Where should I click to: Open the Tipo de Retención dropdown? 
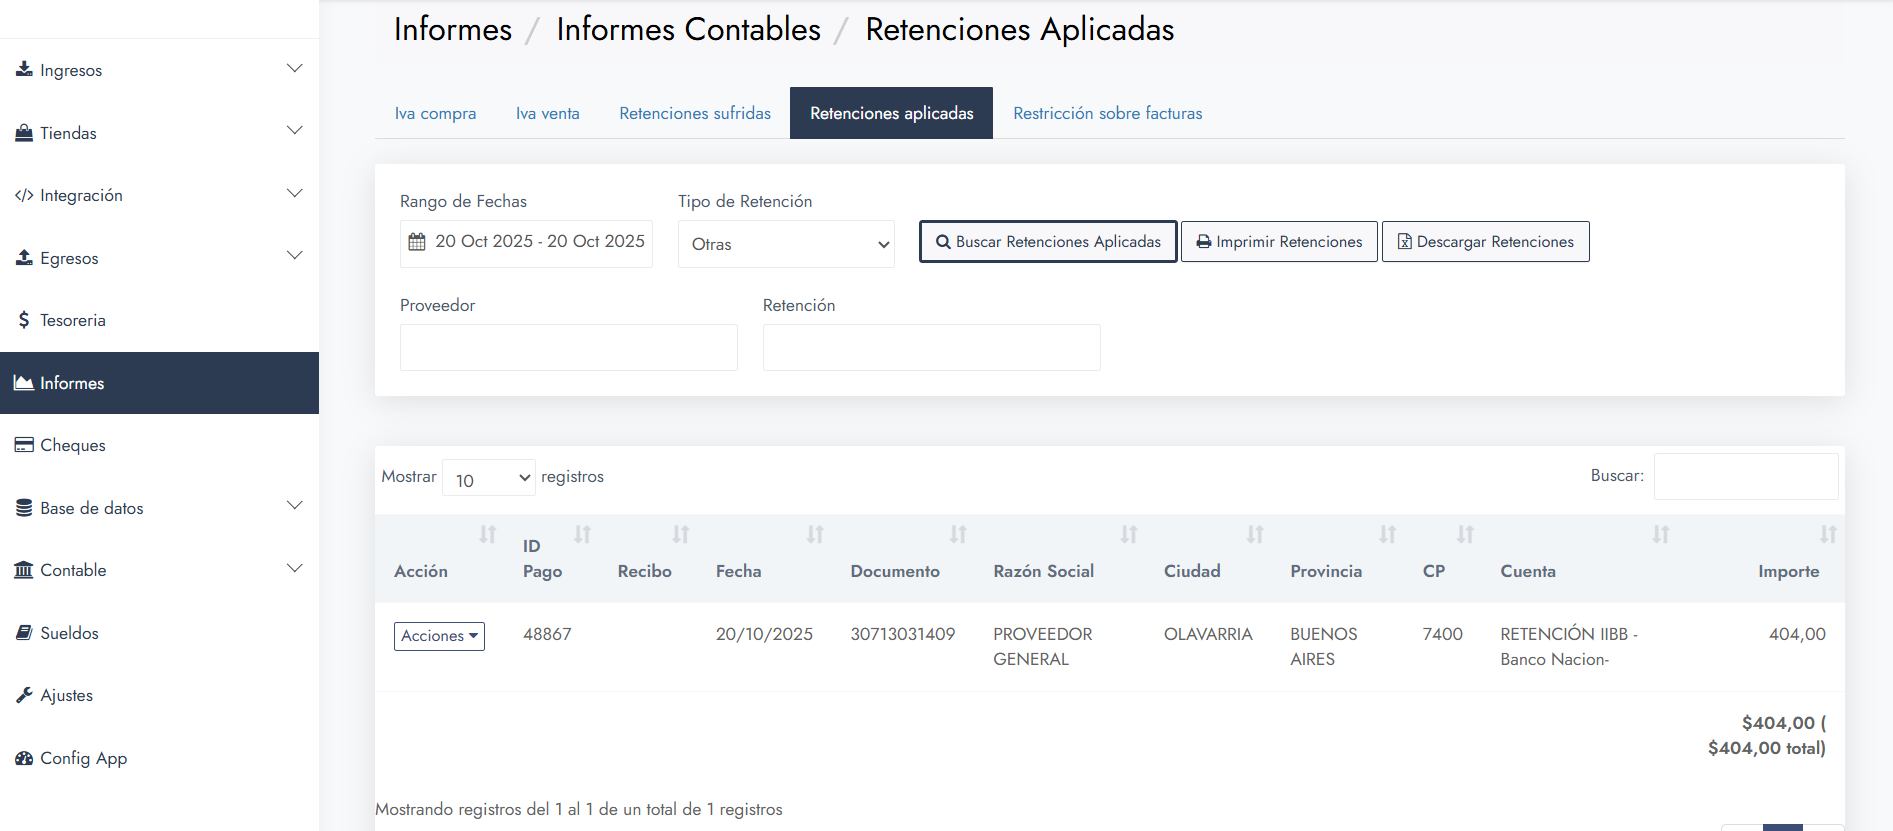(x=785, y=244)
